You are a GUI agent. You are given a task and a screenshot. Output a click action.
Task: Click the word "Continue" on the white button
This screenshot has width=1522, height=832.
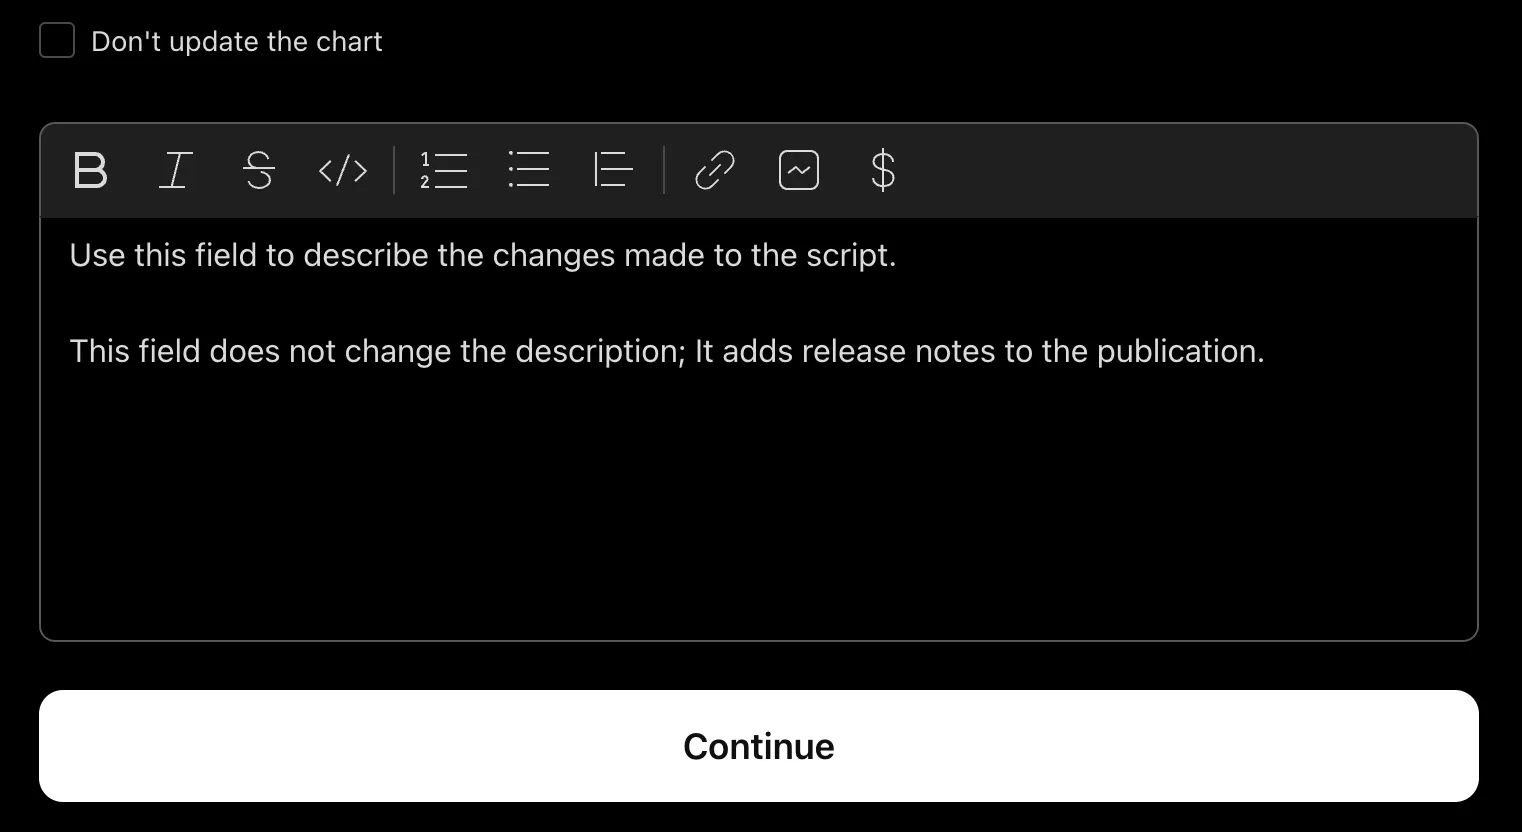pos(758,747)
